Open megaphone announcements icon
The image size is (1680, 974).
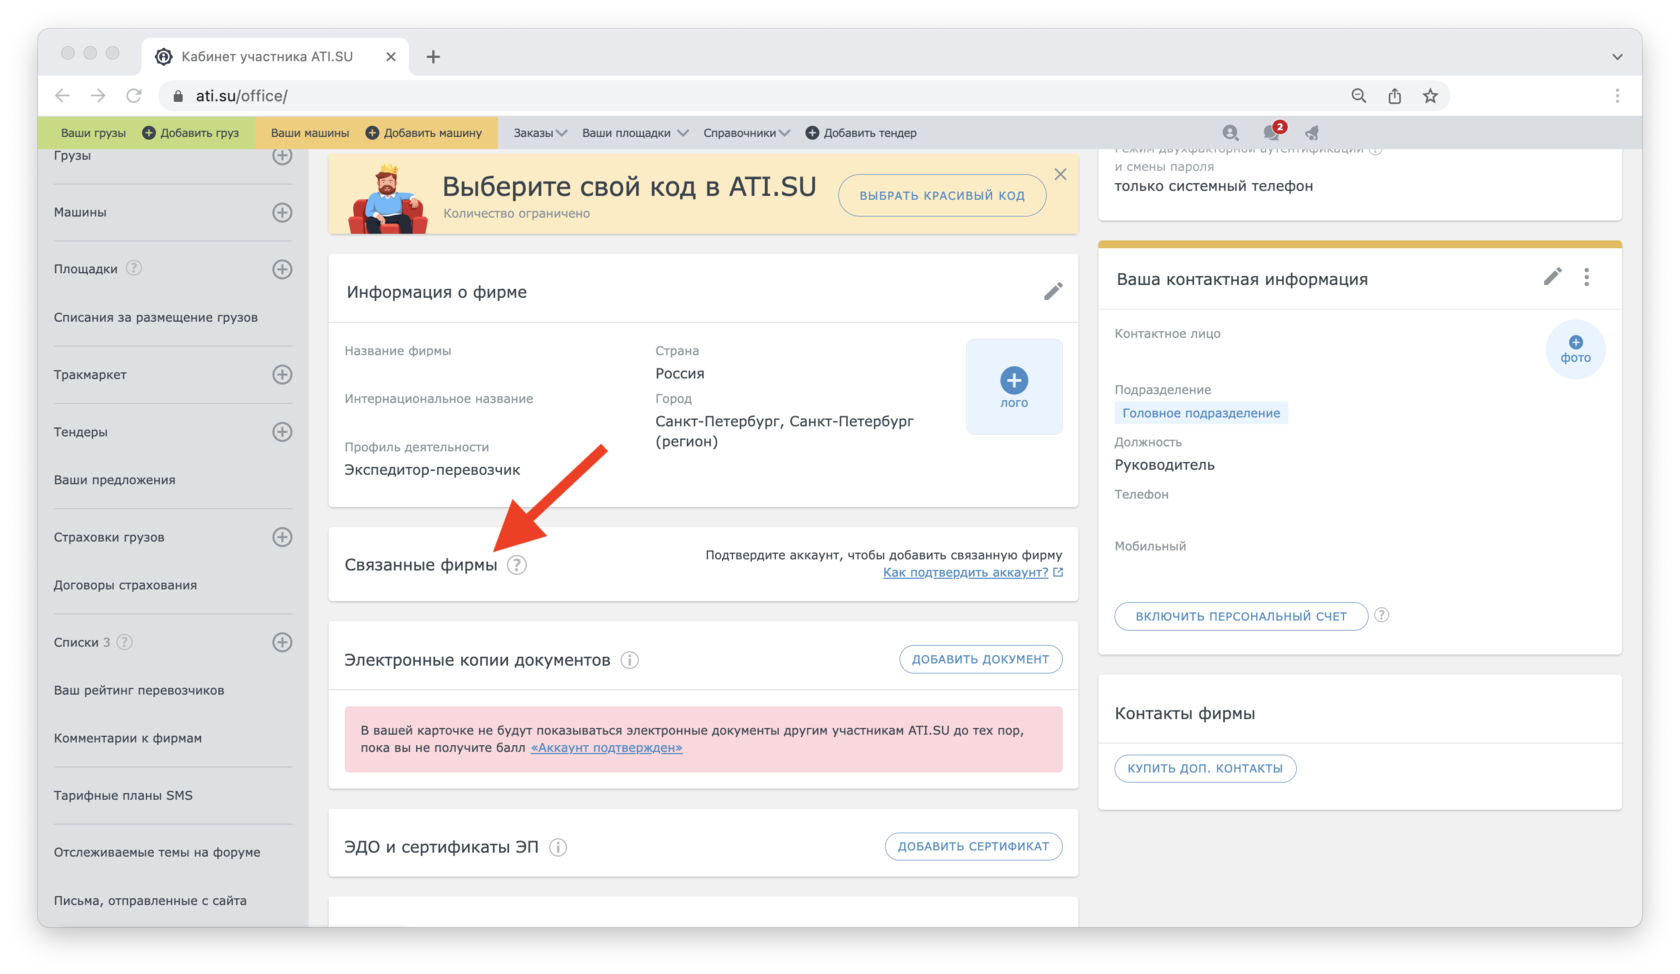pyautogui.click(x=1312, y=132)
